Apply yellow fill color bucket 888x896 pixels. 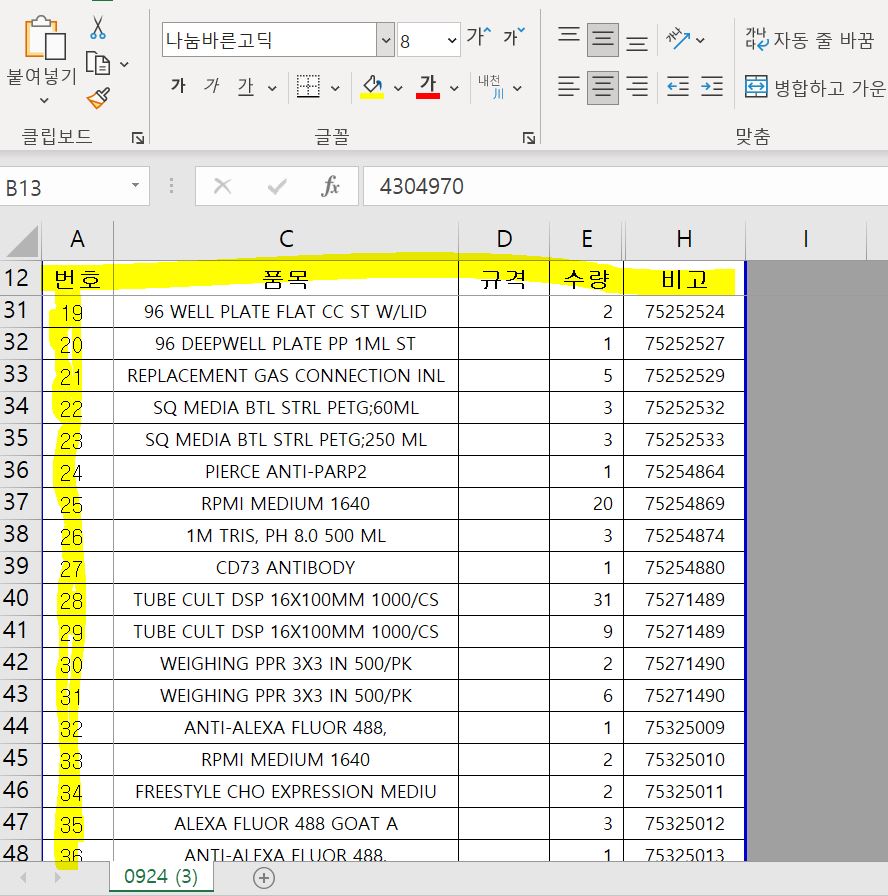tap(372, 87)
